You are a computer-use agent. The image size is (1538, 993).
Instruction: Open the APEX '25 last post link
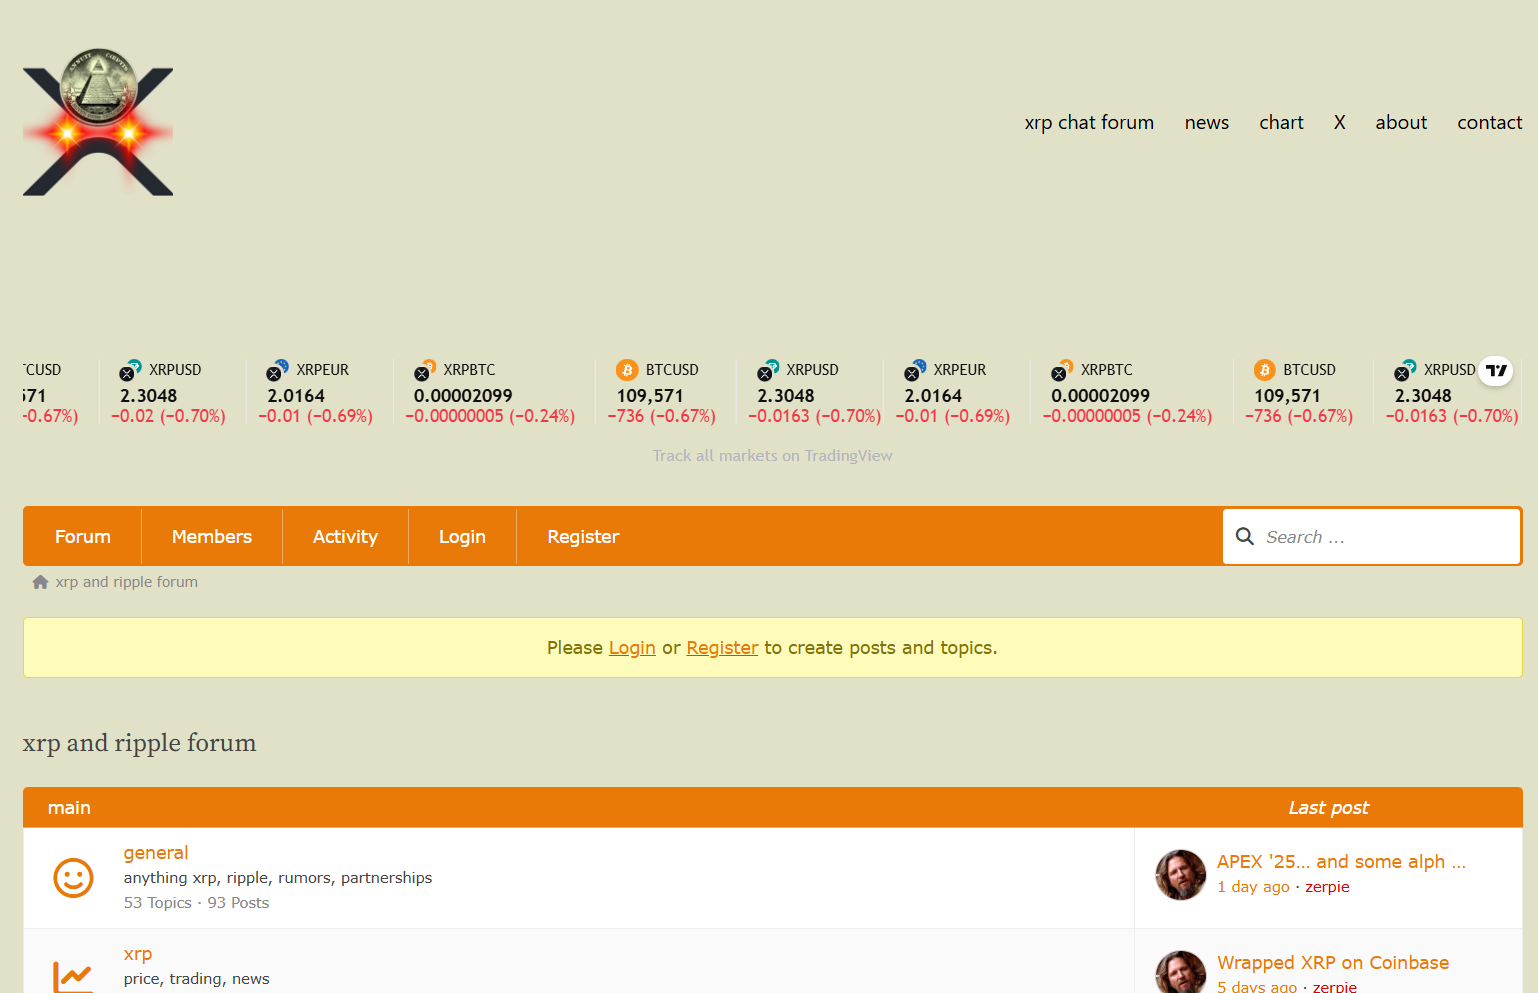(1341, 862)
